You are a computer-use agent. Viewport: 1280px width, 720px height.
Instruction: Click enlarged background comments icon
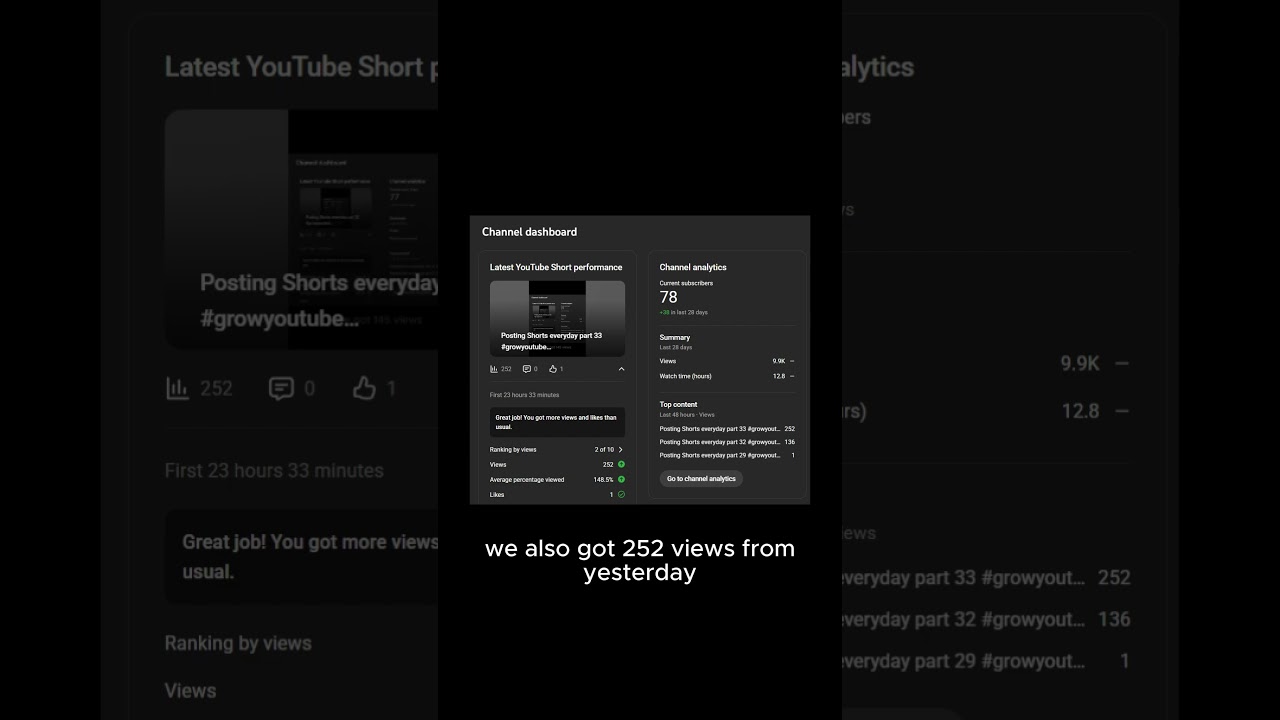point(281,388)
